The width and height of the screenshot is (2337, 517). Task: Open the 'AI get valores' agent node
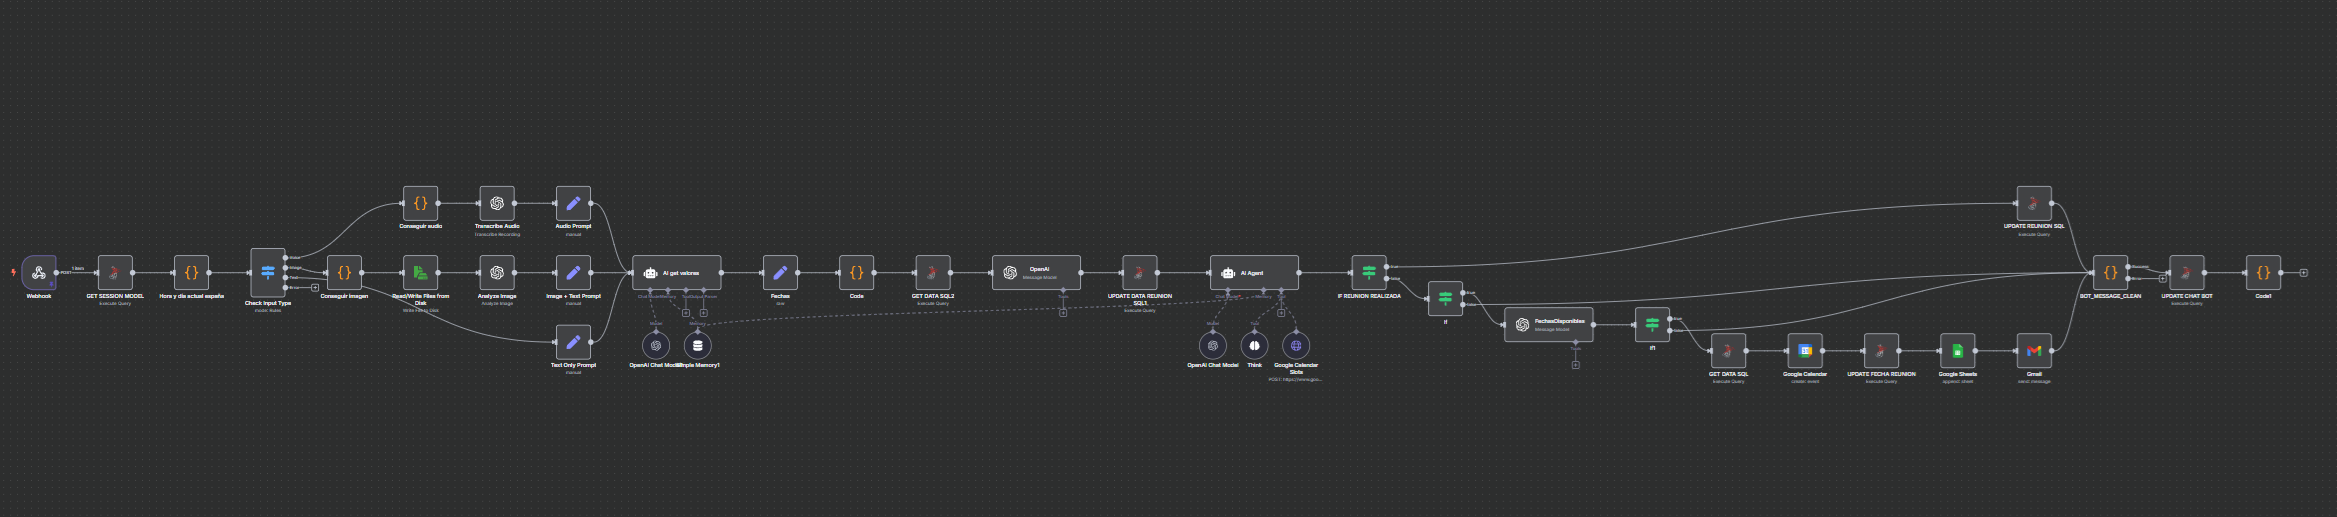(677, 272)
